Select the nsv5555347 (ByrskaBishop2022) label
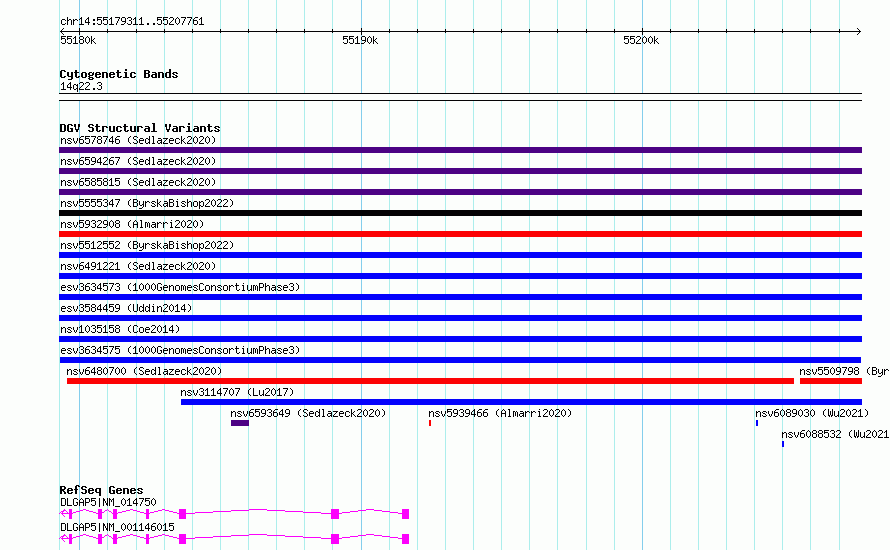 [147, 203]
